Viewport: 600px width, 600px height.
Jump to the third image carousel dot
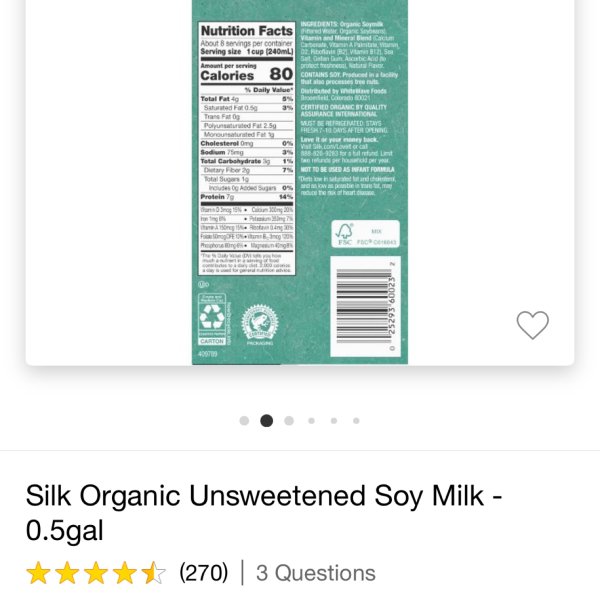click(x=289, y=421)
